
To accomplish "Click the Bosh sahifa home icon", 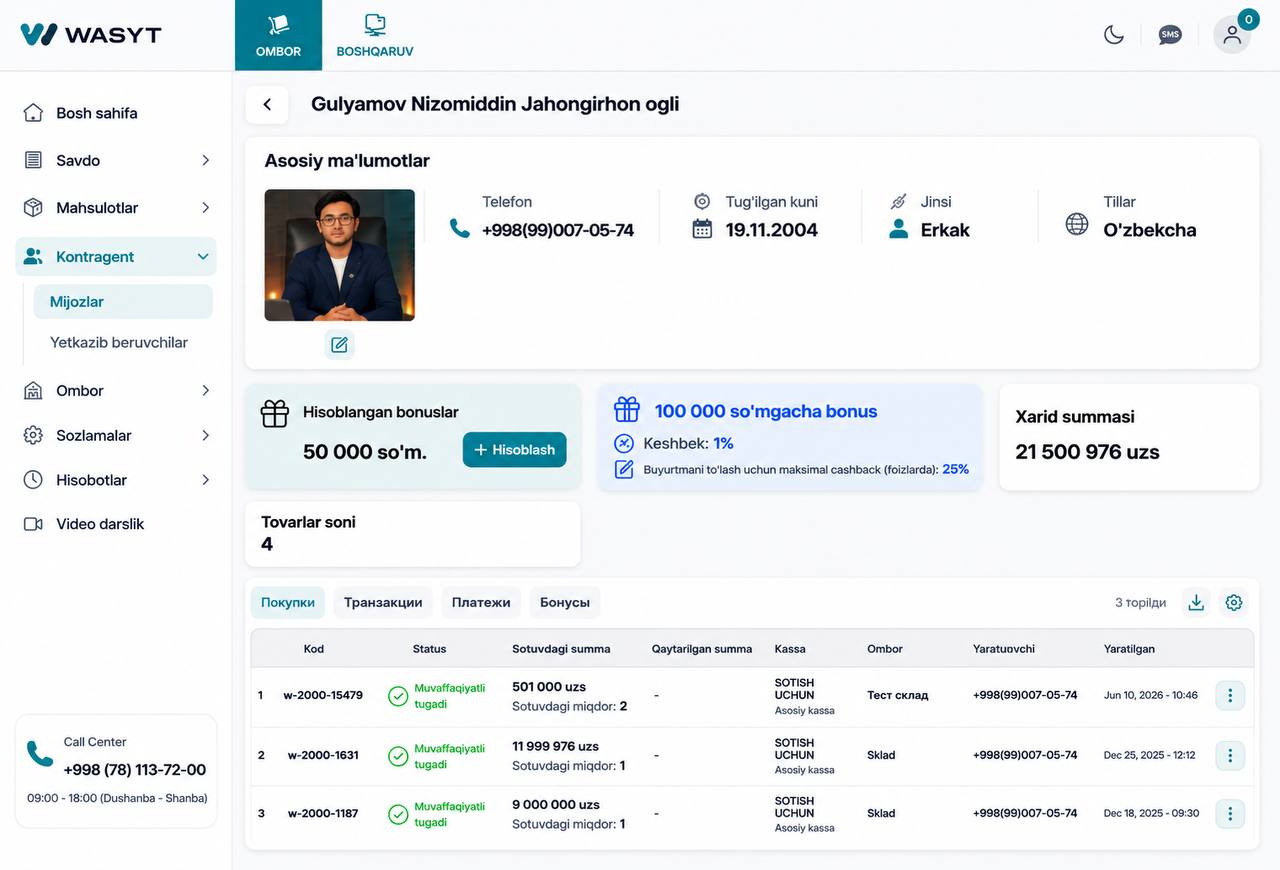I will (33, 113).
